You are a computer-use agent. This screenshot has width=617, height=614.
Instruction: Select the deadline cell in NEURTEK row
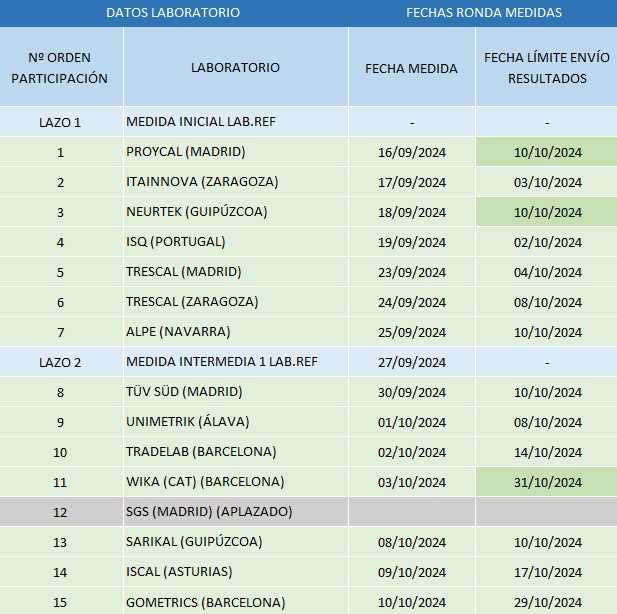pyautogui.click(x=547, y=212)
